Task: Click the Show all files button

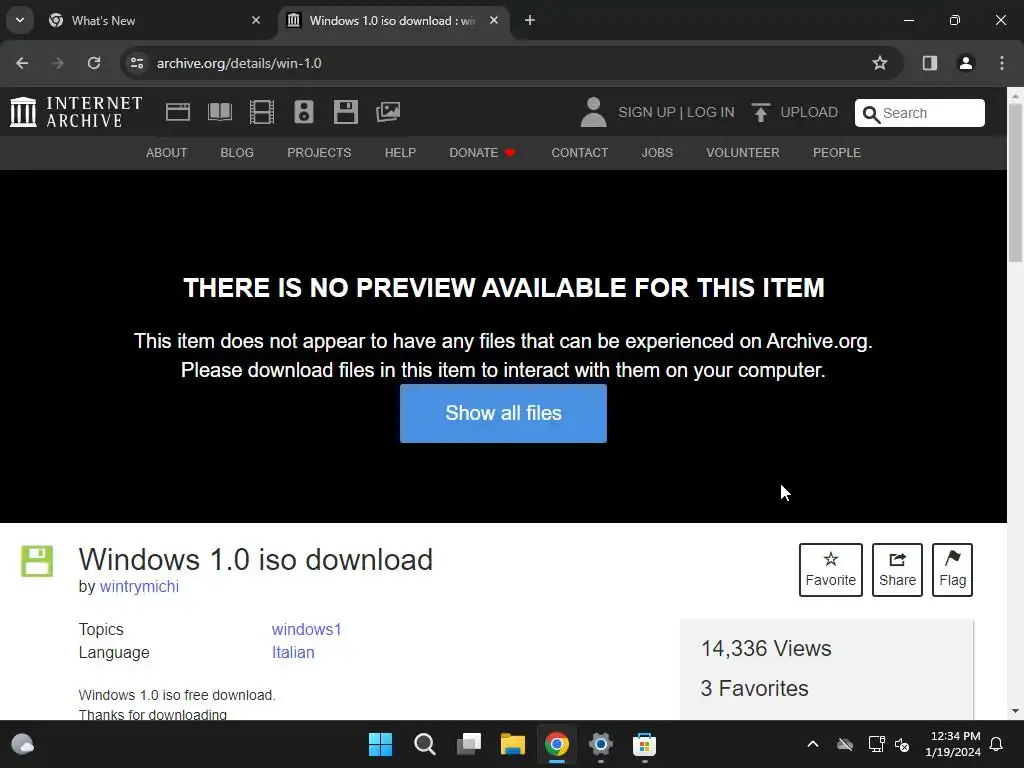Action: pos(503,413)
